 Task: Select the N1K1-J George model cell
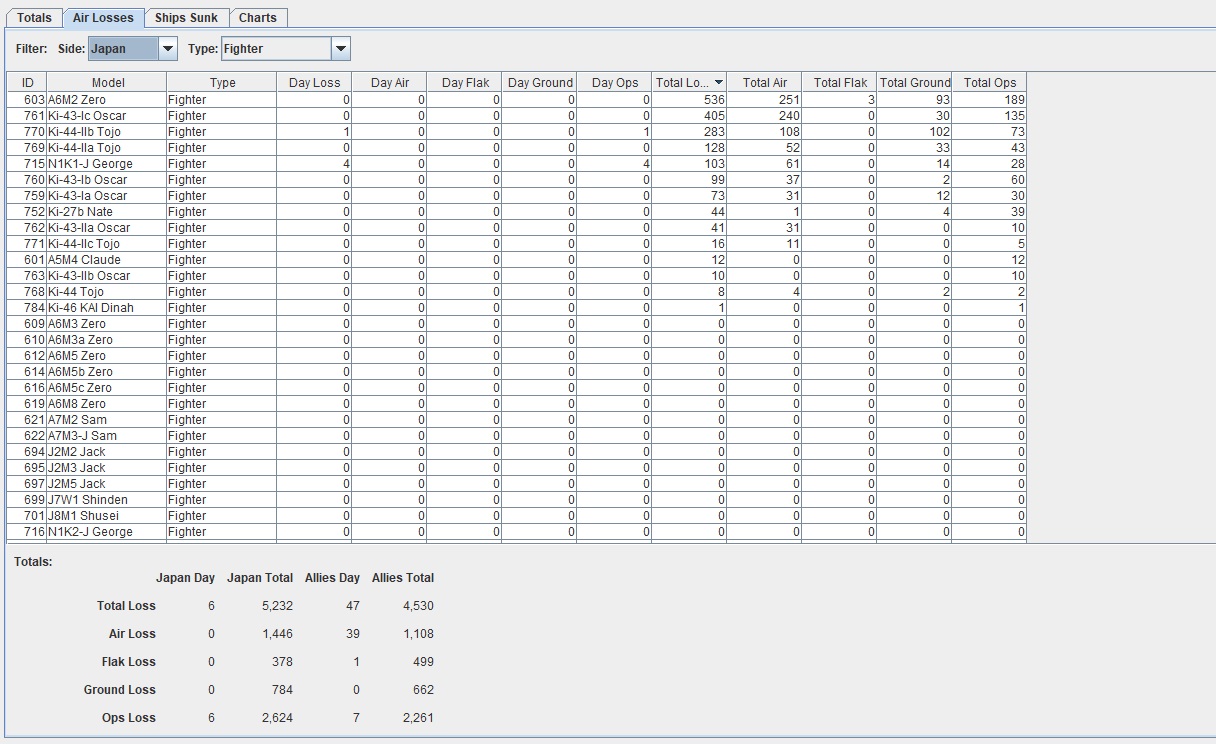(107, 164)
